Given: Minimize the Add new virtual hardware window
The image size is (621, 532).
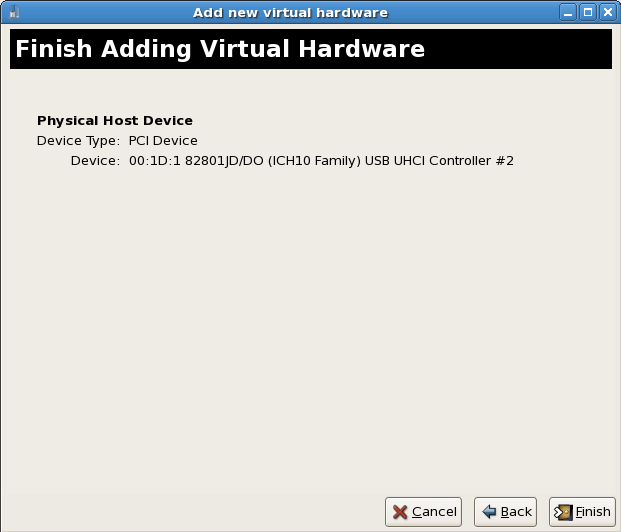Looking at the screenshot, I should (x=569, y=12).
